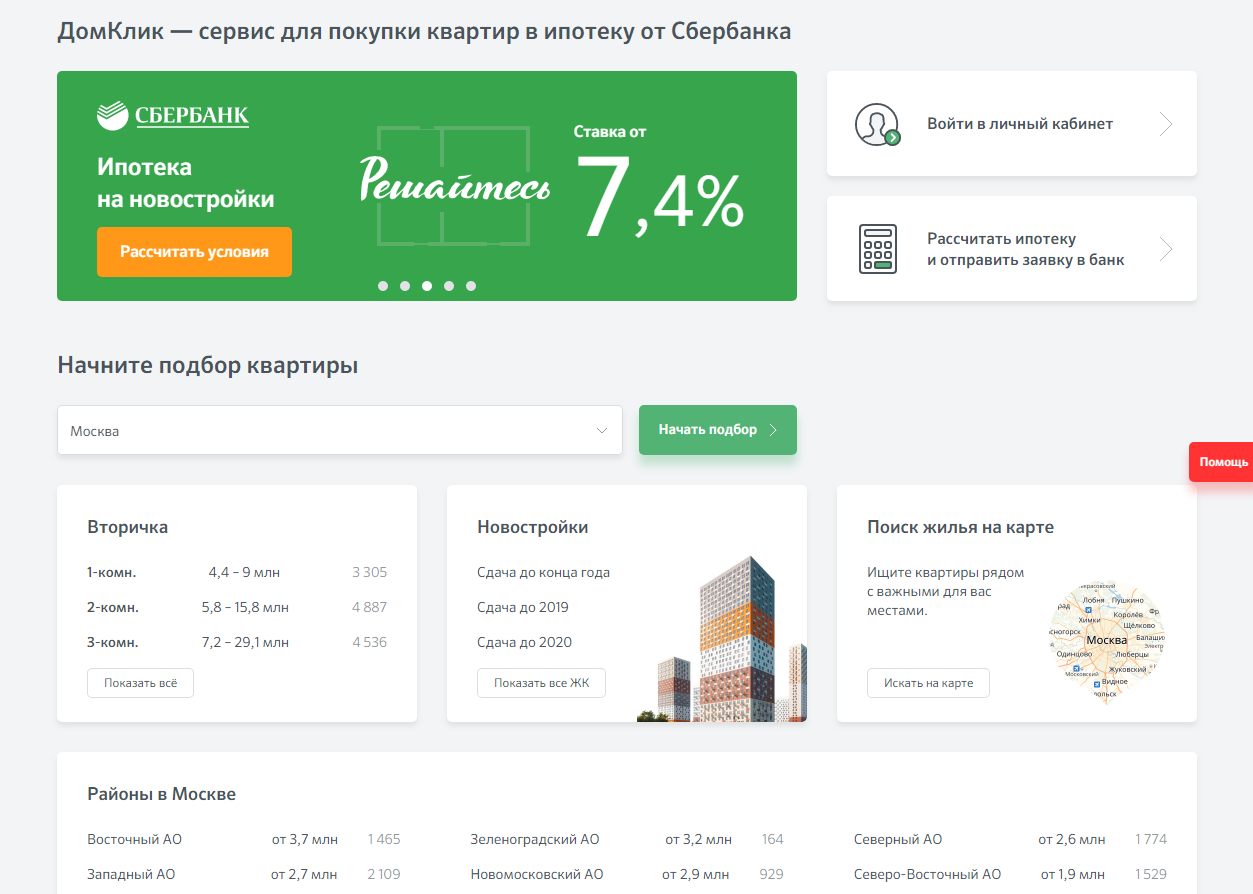
Task: Open the red Помощь help tab
Action: click(x=1222, y=462)
